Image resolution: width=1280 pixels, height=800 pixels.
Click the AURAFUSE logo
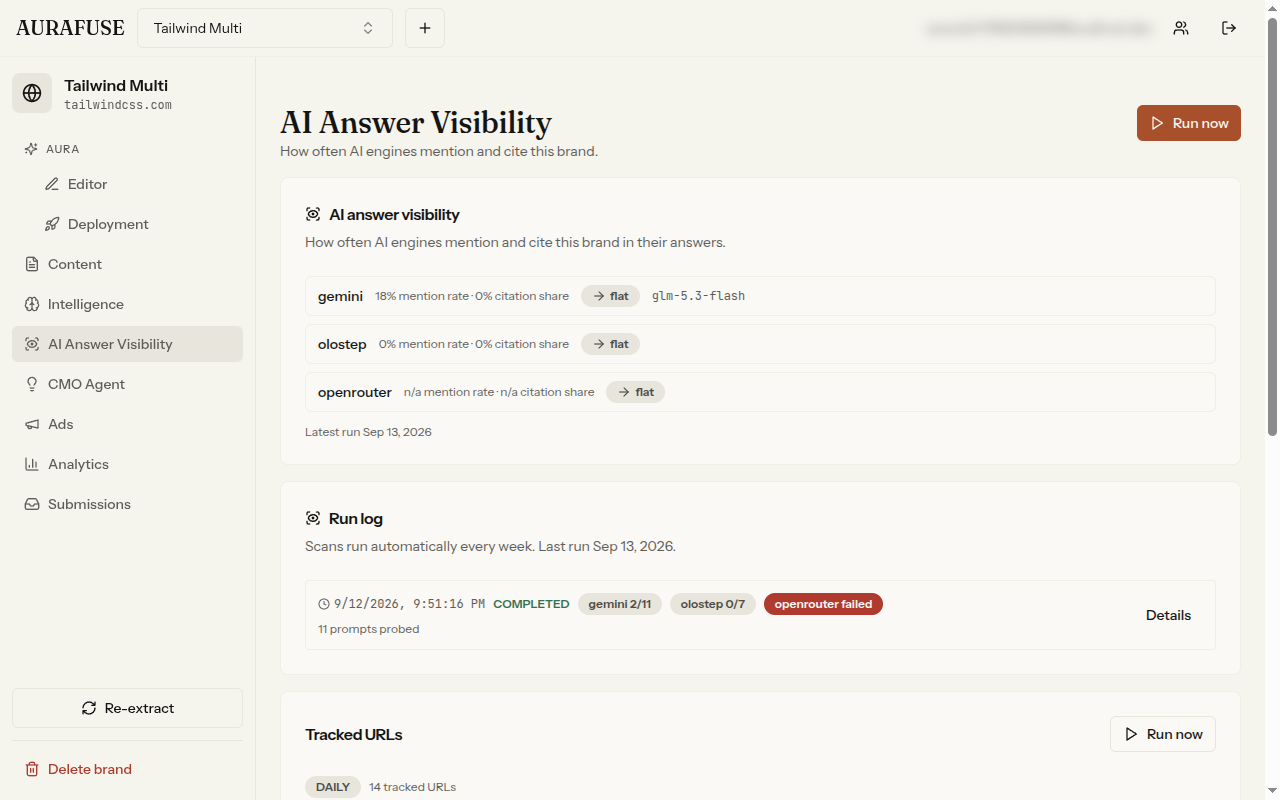tap(70, 28)
